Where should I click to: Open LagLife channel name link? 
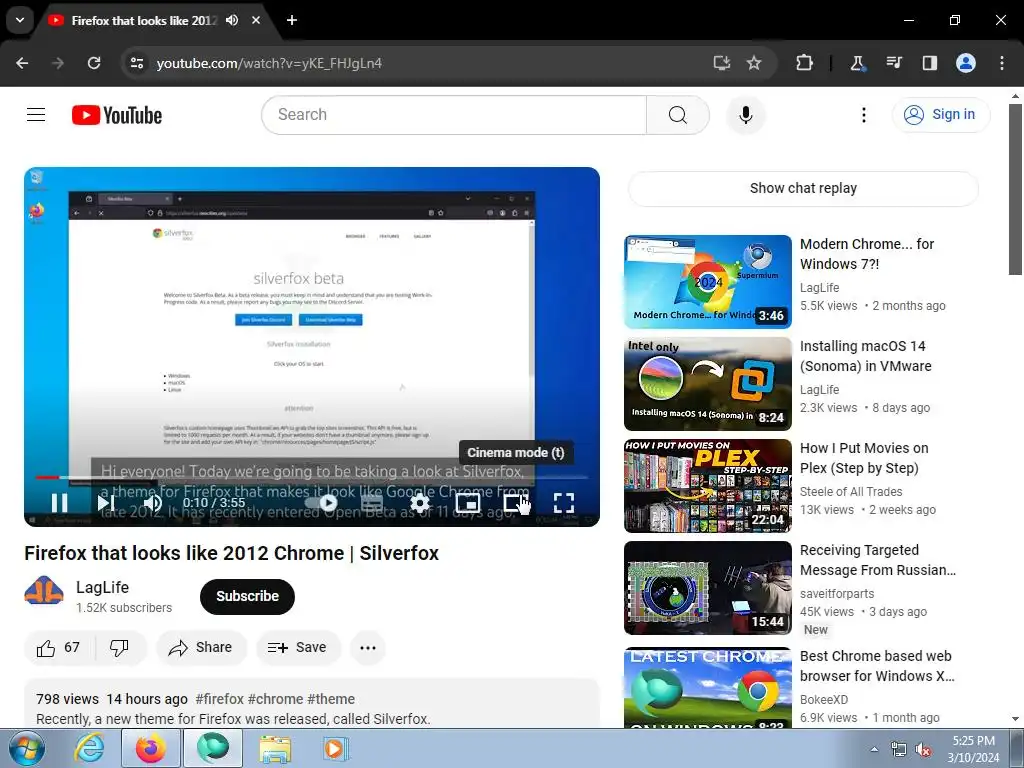click(x=103, y=587)
